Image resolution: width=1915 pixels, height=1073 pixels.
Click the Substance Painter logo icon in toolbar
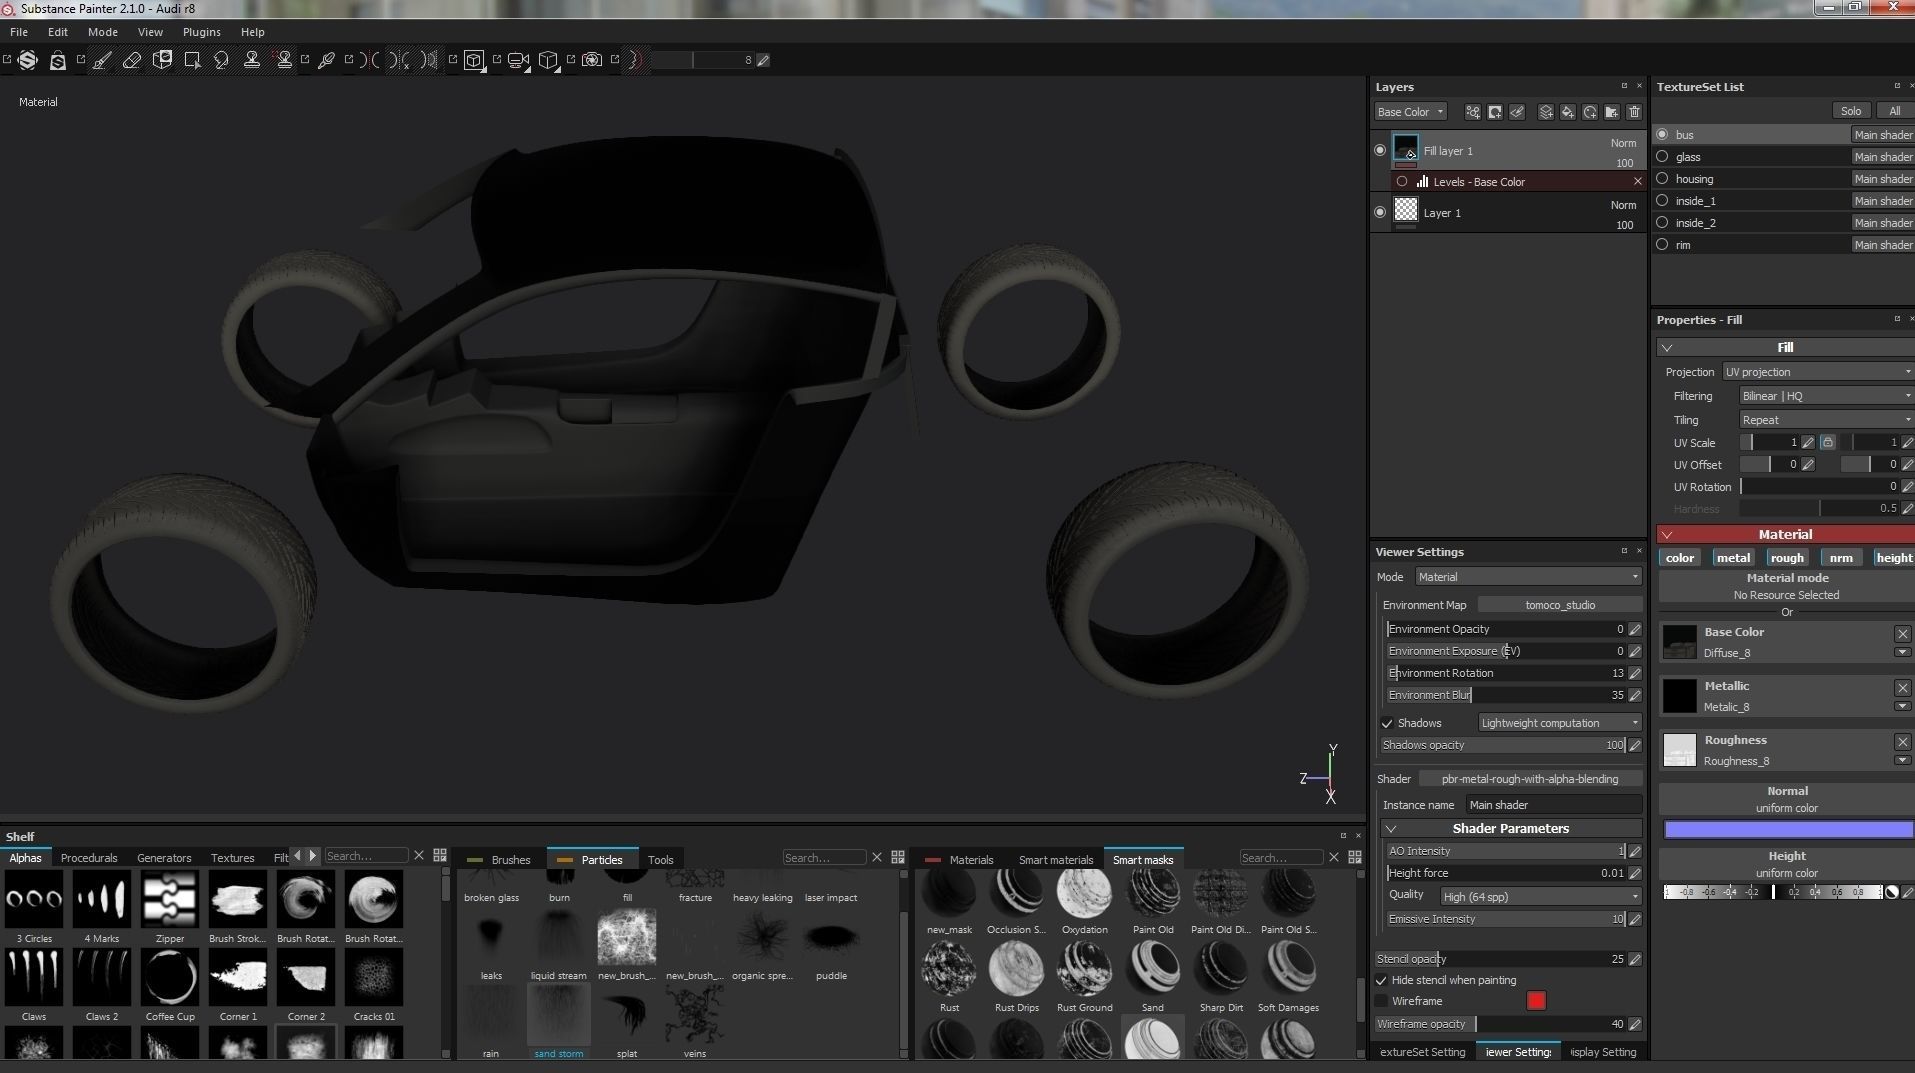[28, 60]
